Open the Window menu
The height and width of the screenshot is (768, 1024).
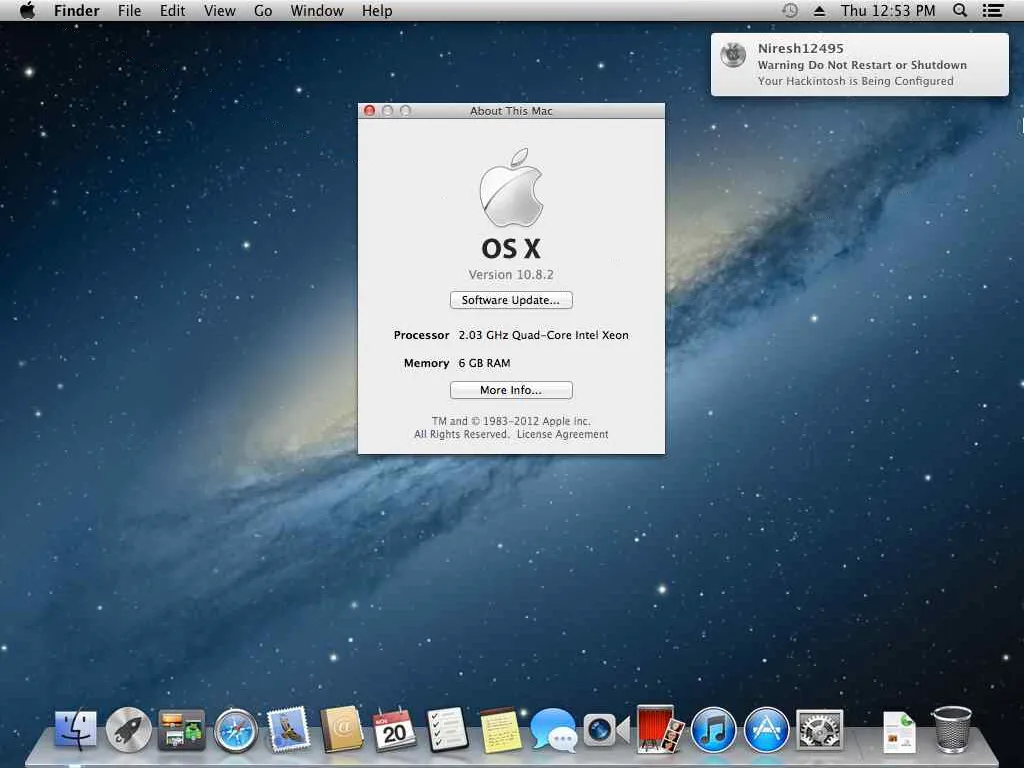[x=317, y=10]
